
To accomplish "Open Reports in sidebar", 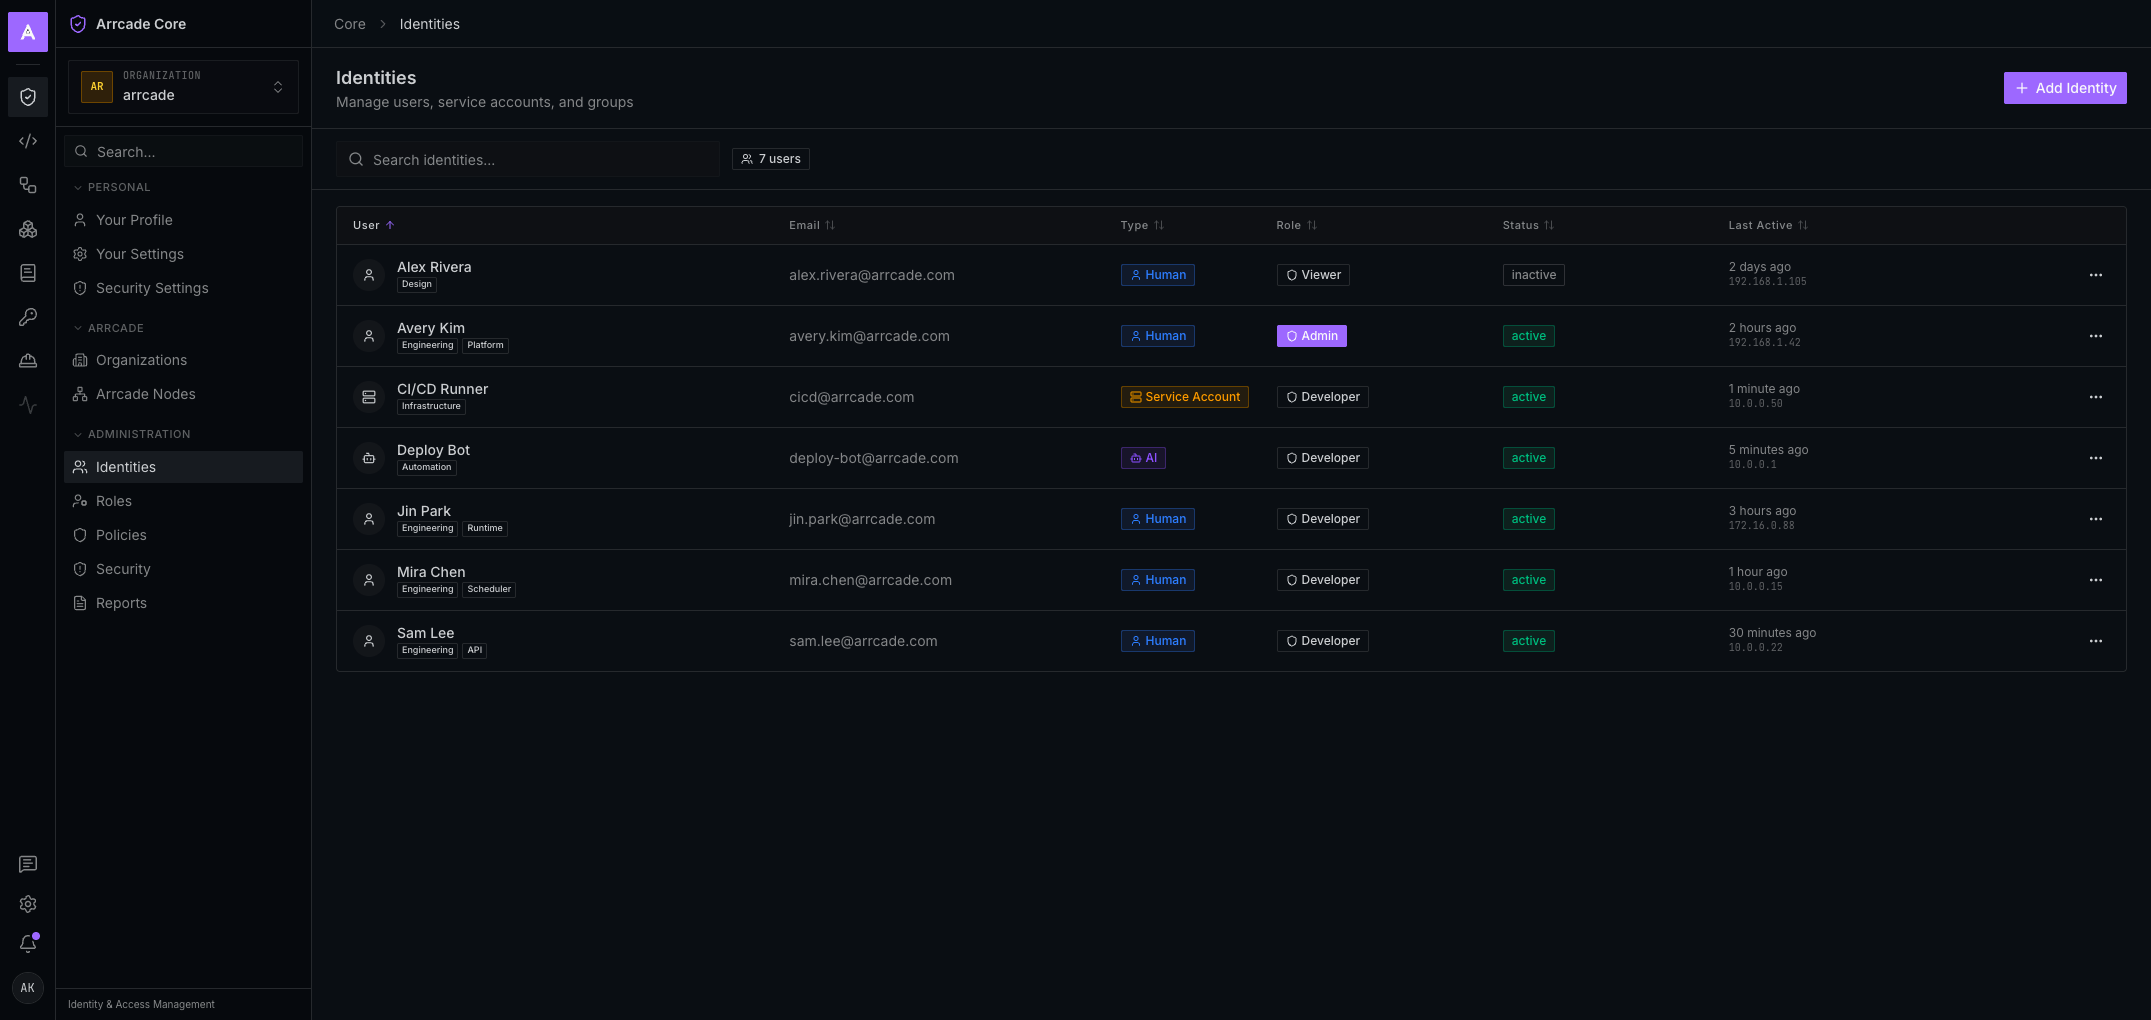I will click(183, 603).
